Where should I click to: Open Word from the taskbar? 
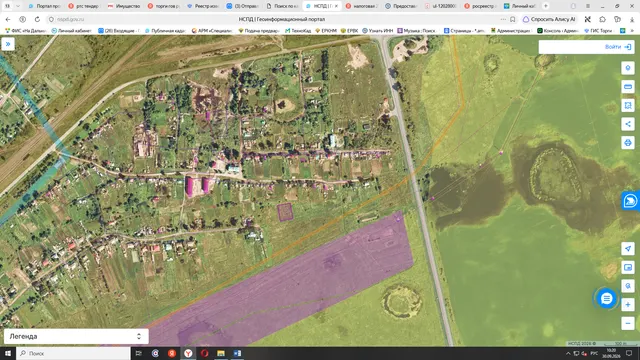tap(237, 353)
